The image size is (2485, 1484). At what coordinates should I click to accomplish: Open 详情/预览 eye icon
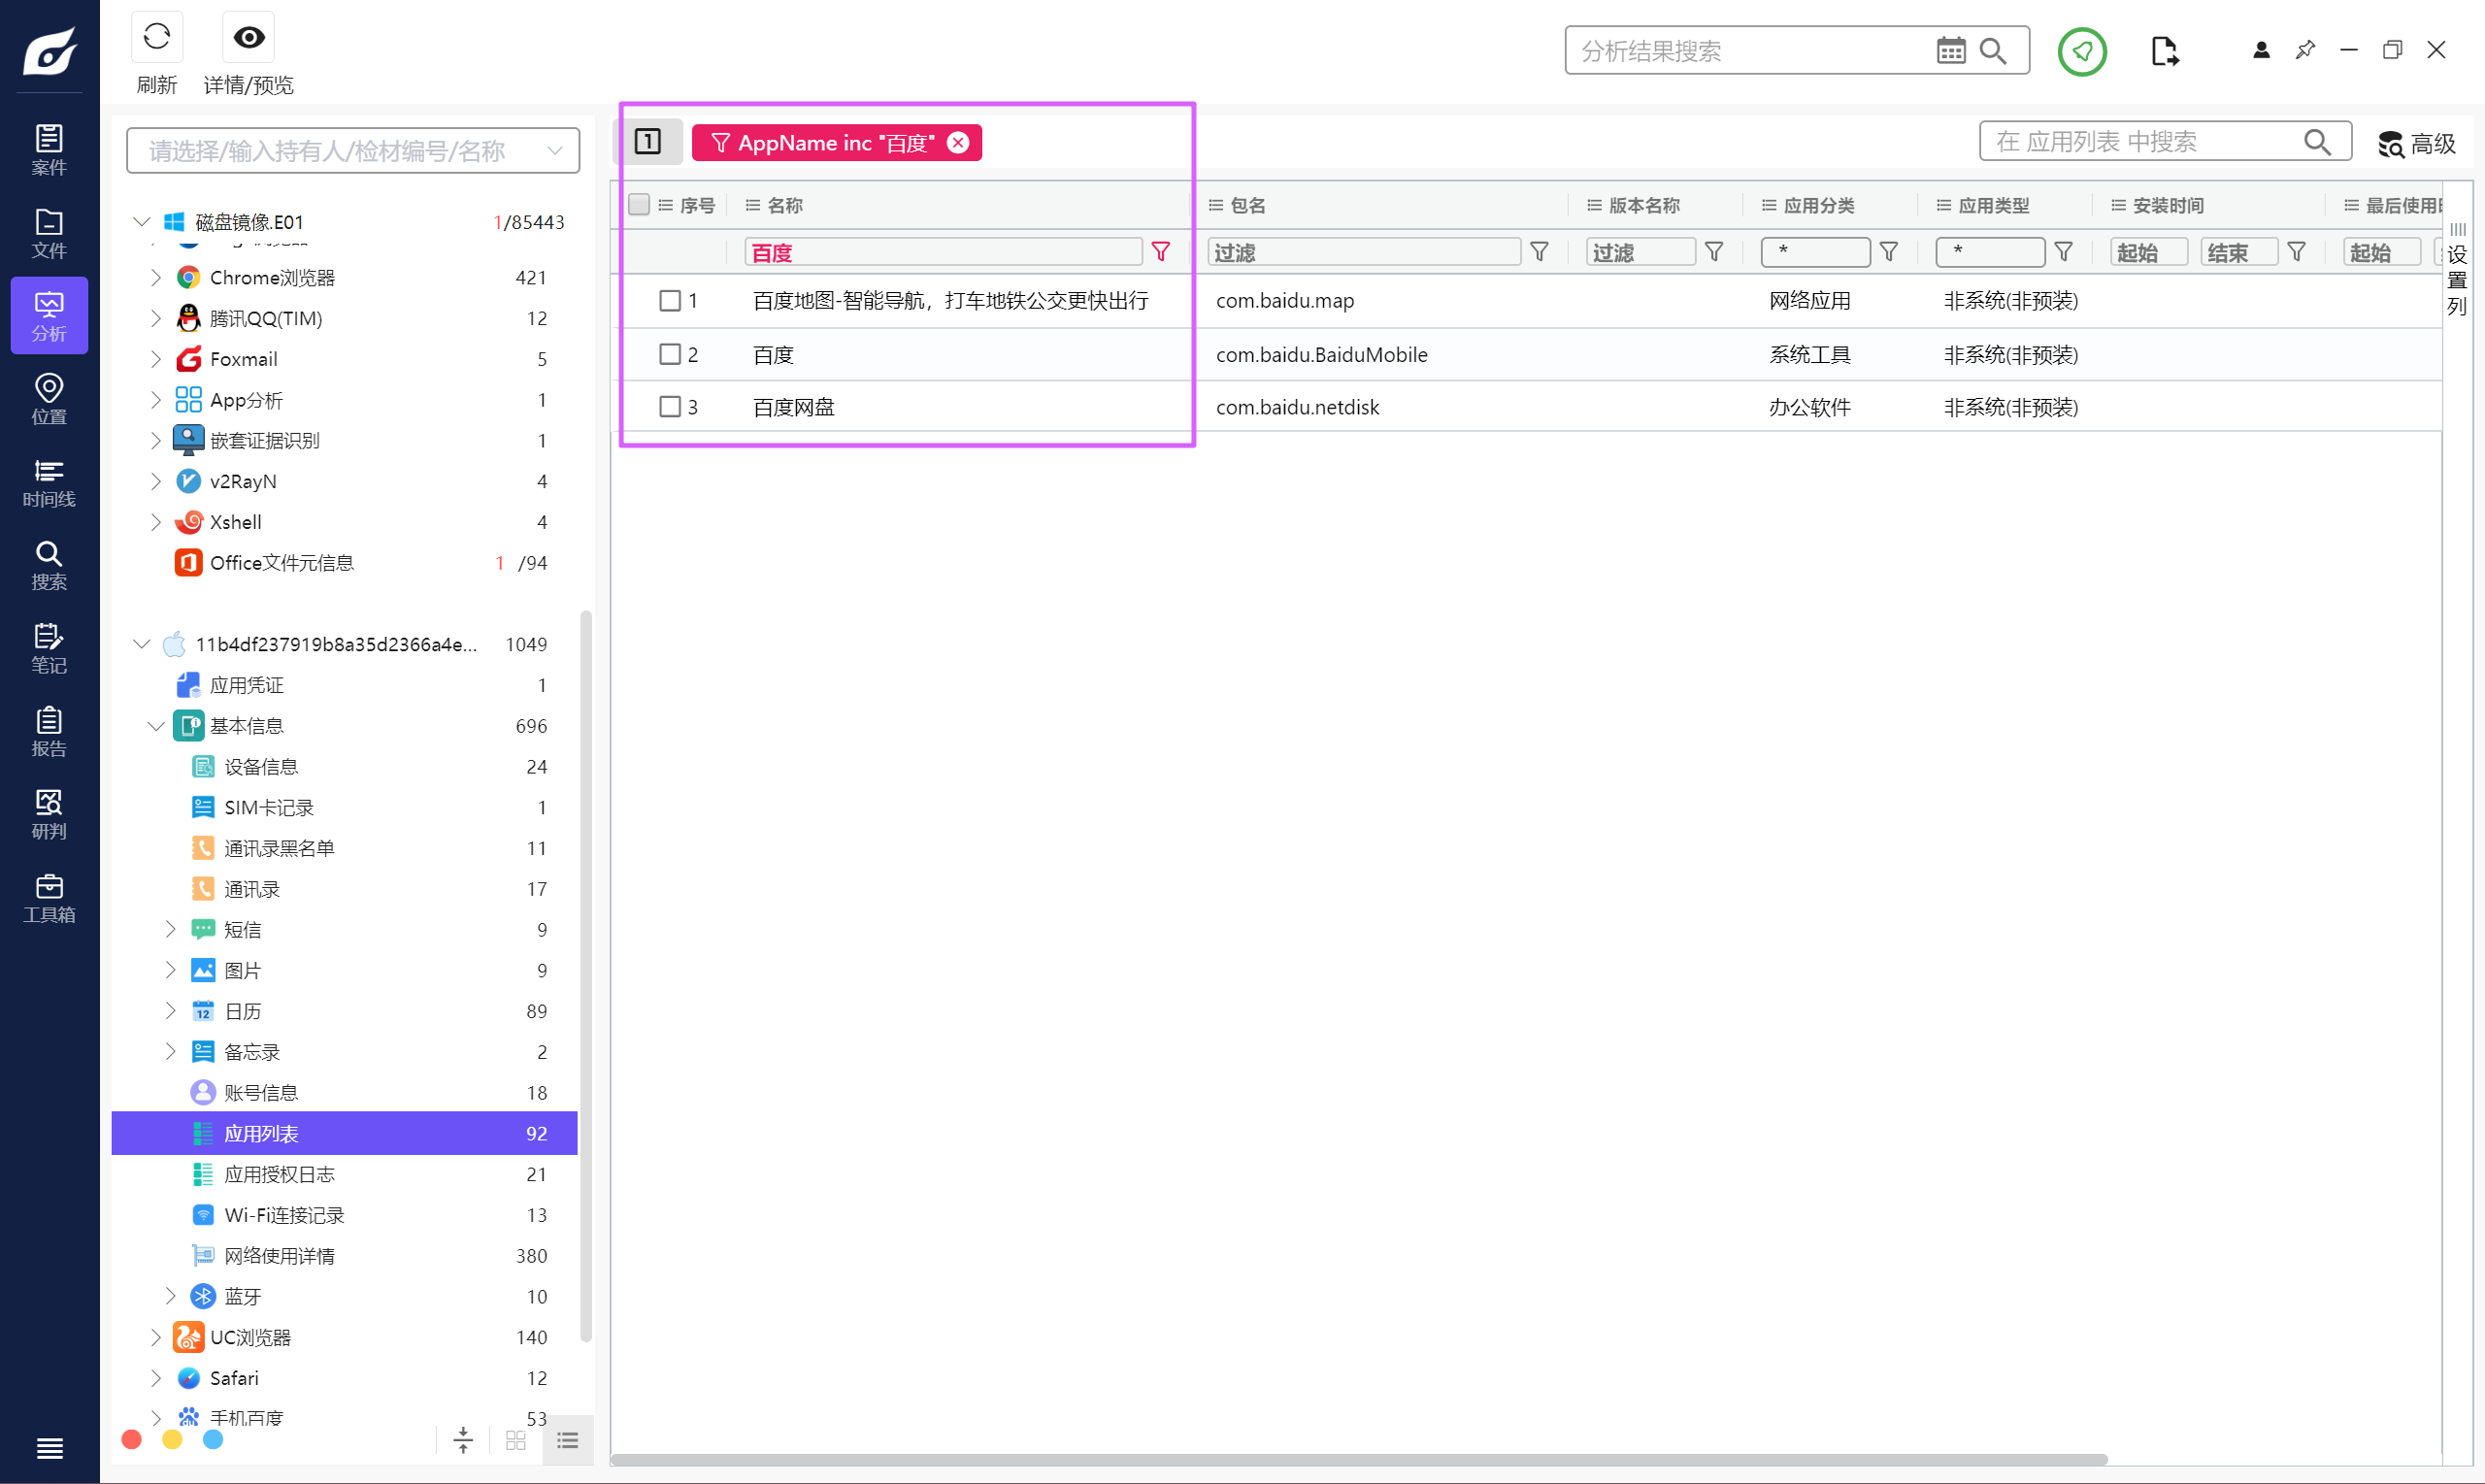[248, 38]
